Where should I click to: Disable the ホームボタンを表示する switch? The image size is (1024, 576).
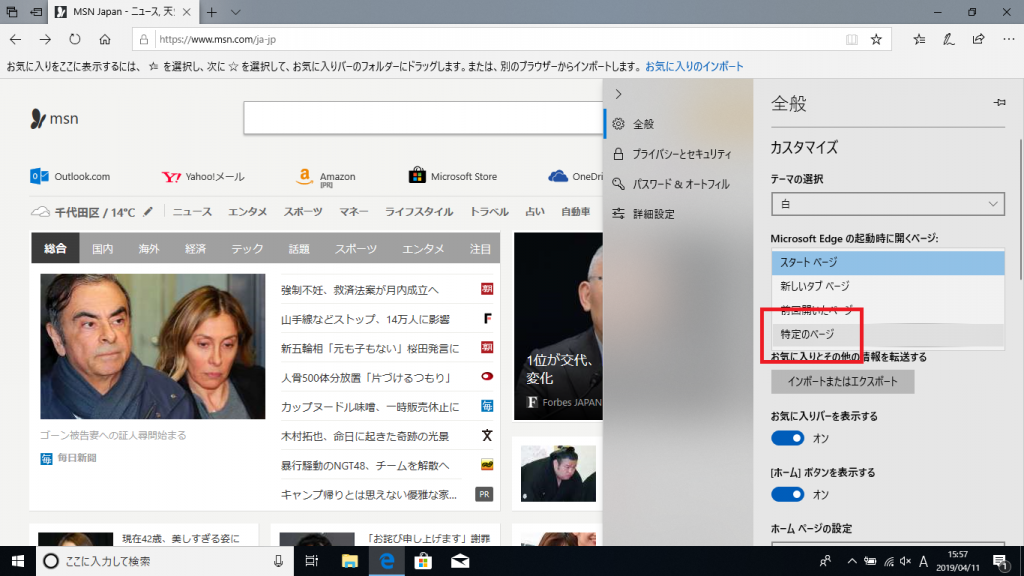click(788, 495)
